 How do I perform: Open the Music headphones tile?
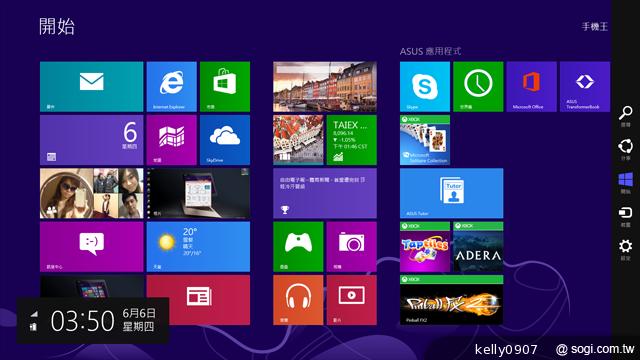coord(298,300)
